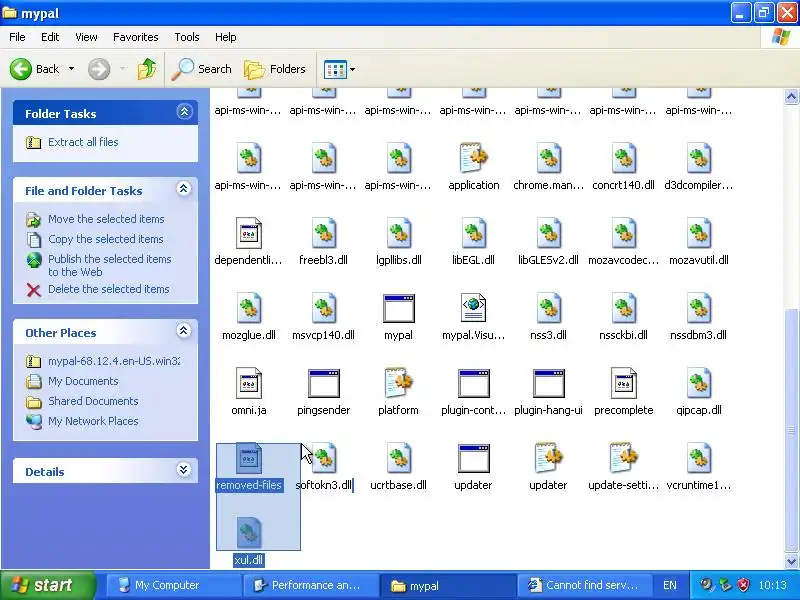Collapse the Other Places panel
This screenshot has width=800, height=600.
tap(184, 331)
